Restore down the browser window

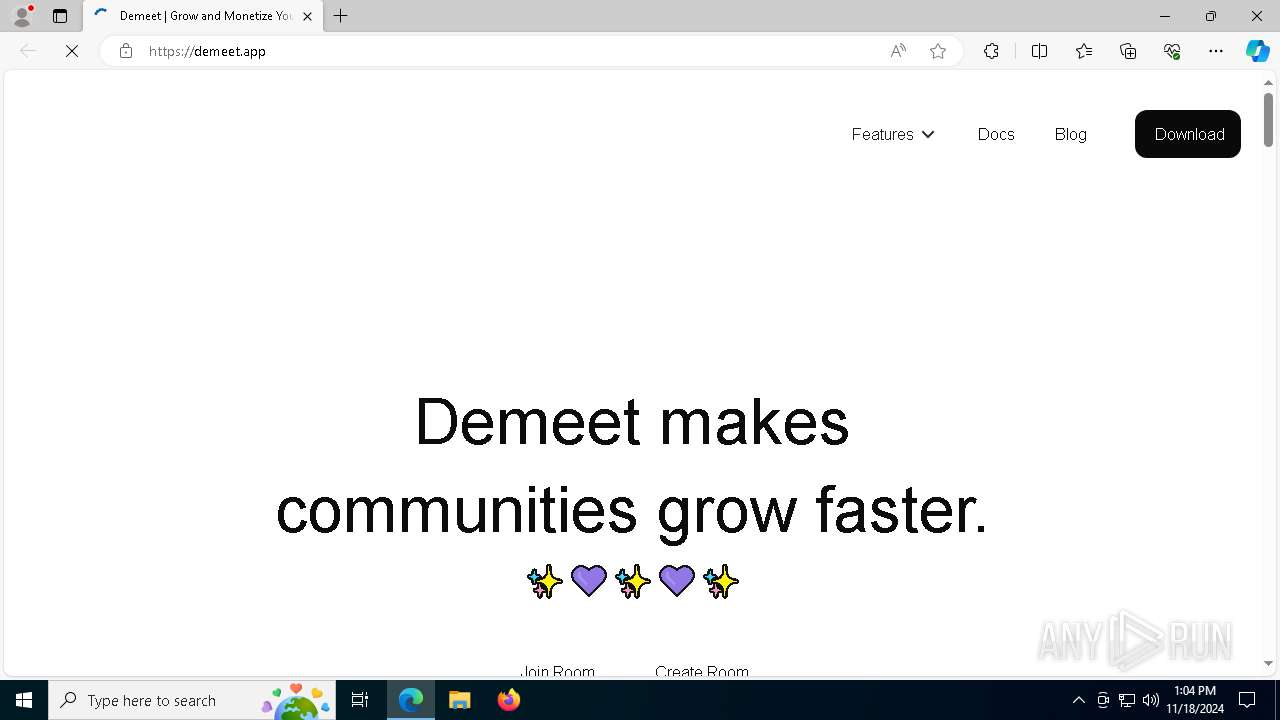coord(1211,16)
